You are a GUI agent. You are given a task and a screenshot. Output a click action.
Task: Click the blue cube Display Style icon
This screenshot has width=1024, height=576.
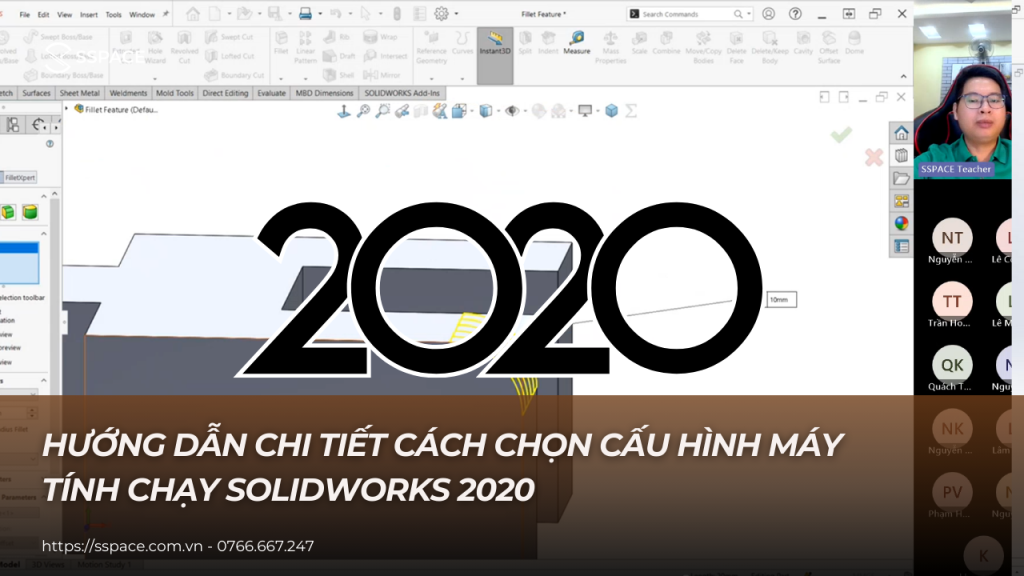tap(485, 111)
